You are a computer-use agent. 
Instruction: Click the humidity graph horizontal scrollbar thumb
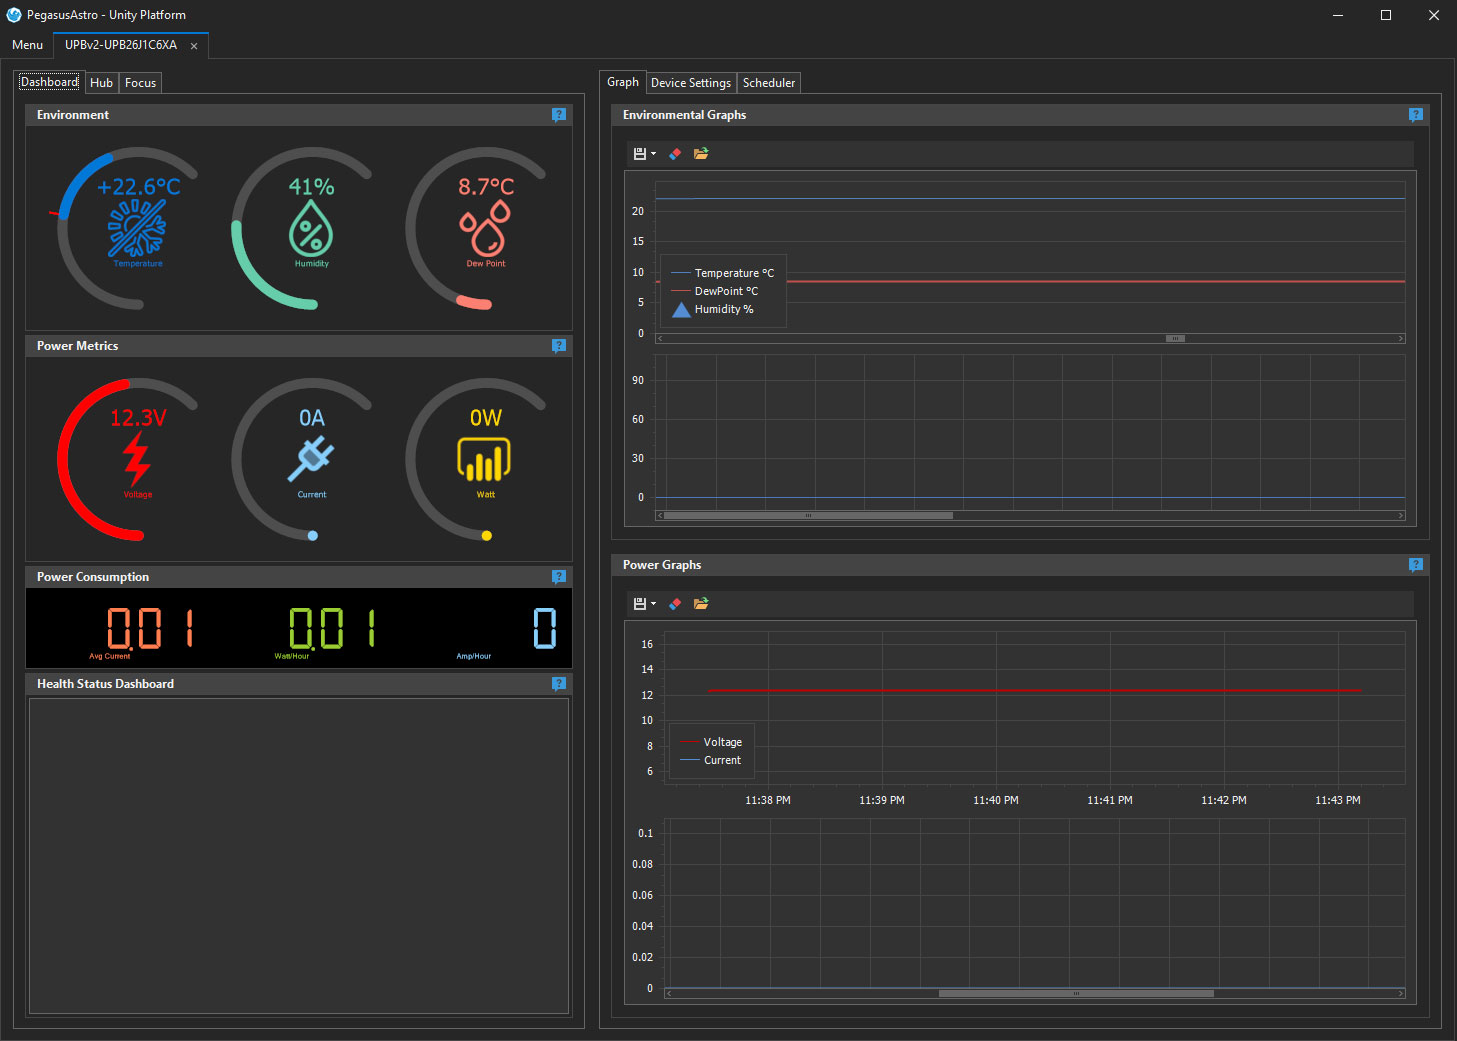pyautogui.click(x=808, y=516)
